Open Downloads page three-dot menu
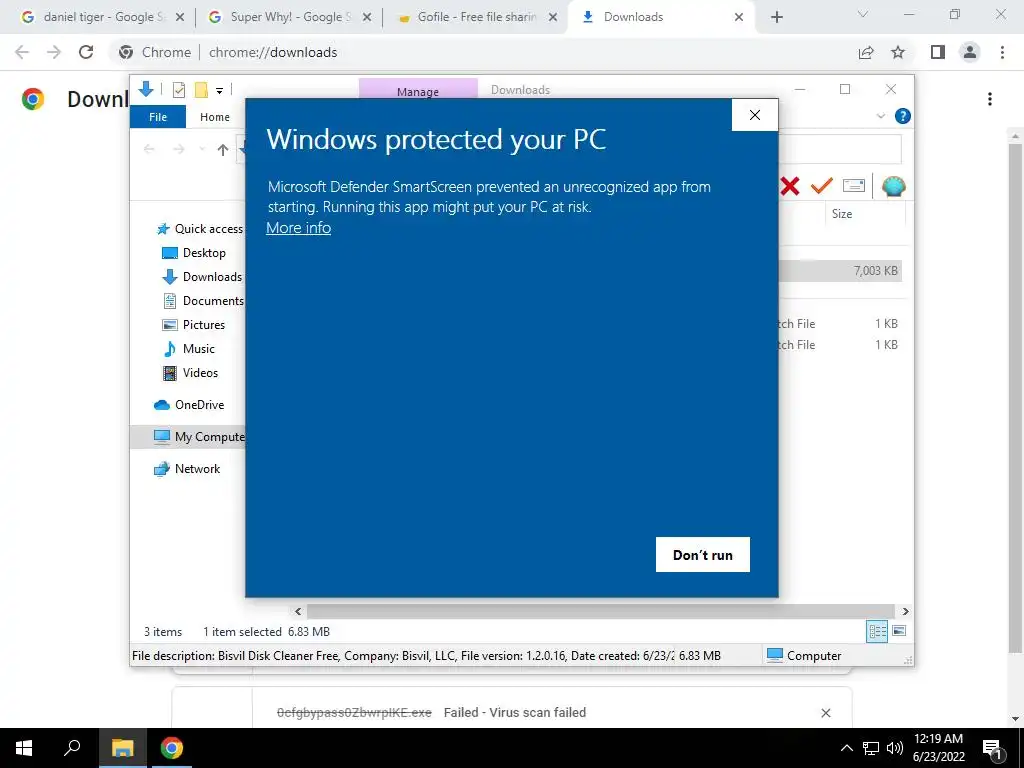 tap(990, 99)
